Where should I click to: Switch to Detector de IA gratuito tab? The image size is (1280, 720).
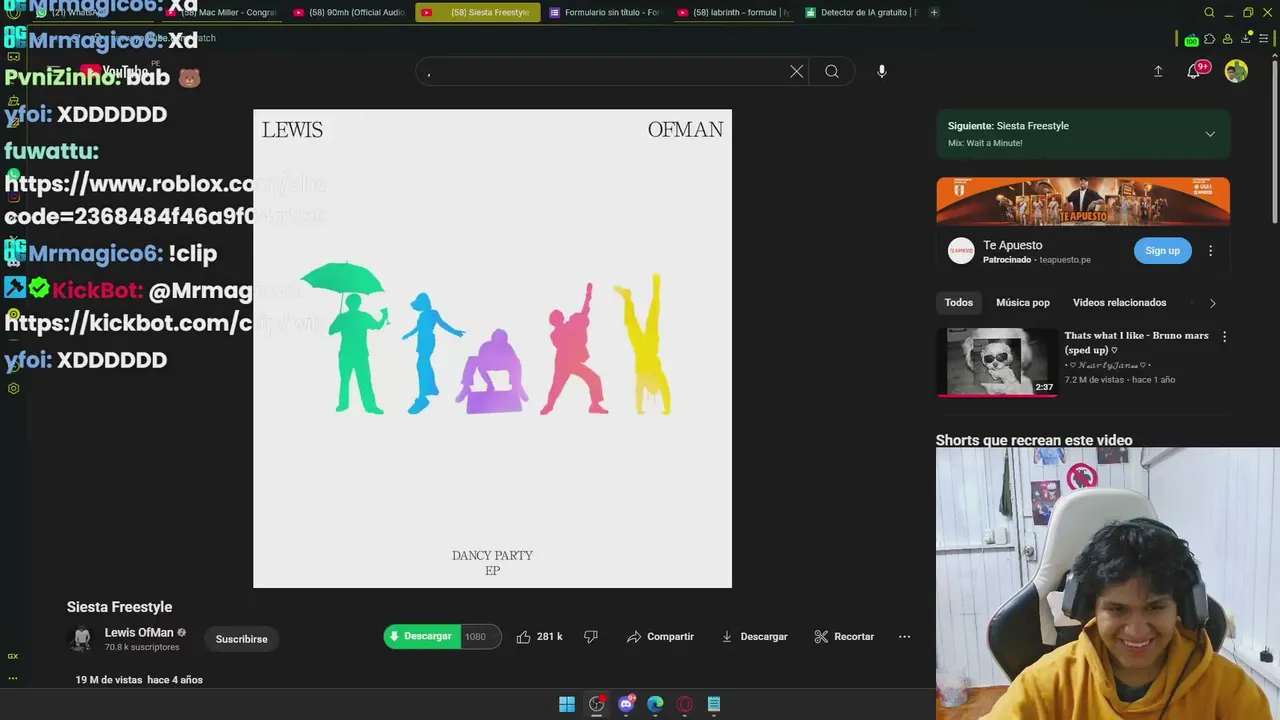[x=862, y=12]
